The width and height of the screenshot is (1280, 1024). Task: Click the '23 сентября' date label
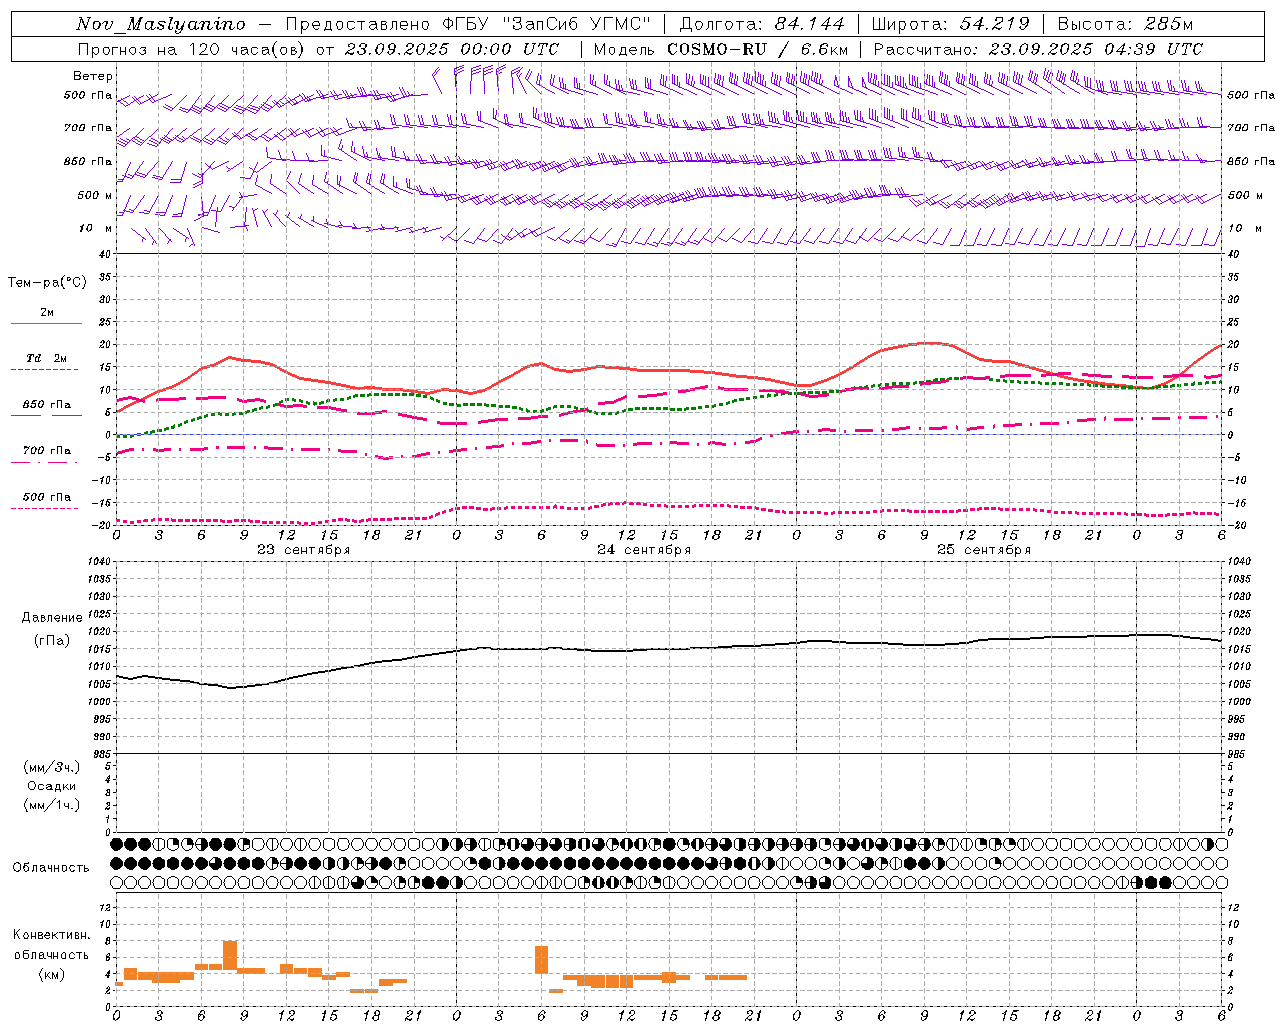(x=304, y=550)
